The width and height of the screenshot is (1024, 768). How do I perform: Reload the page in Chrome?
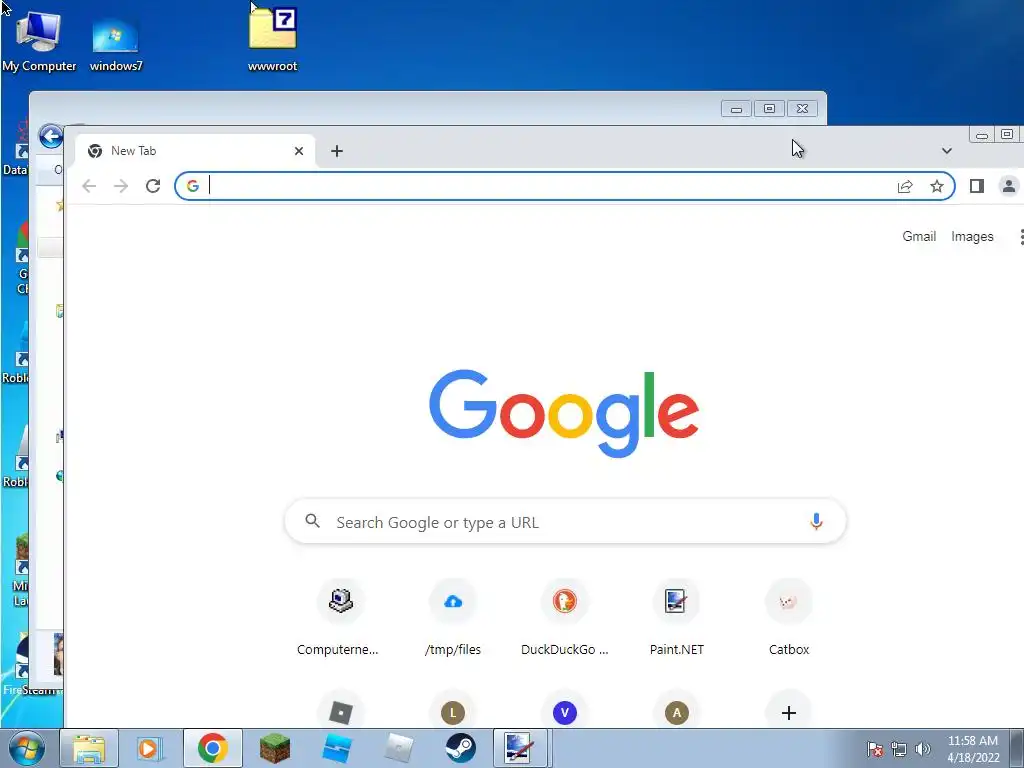coord(153,186)
